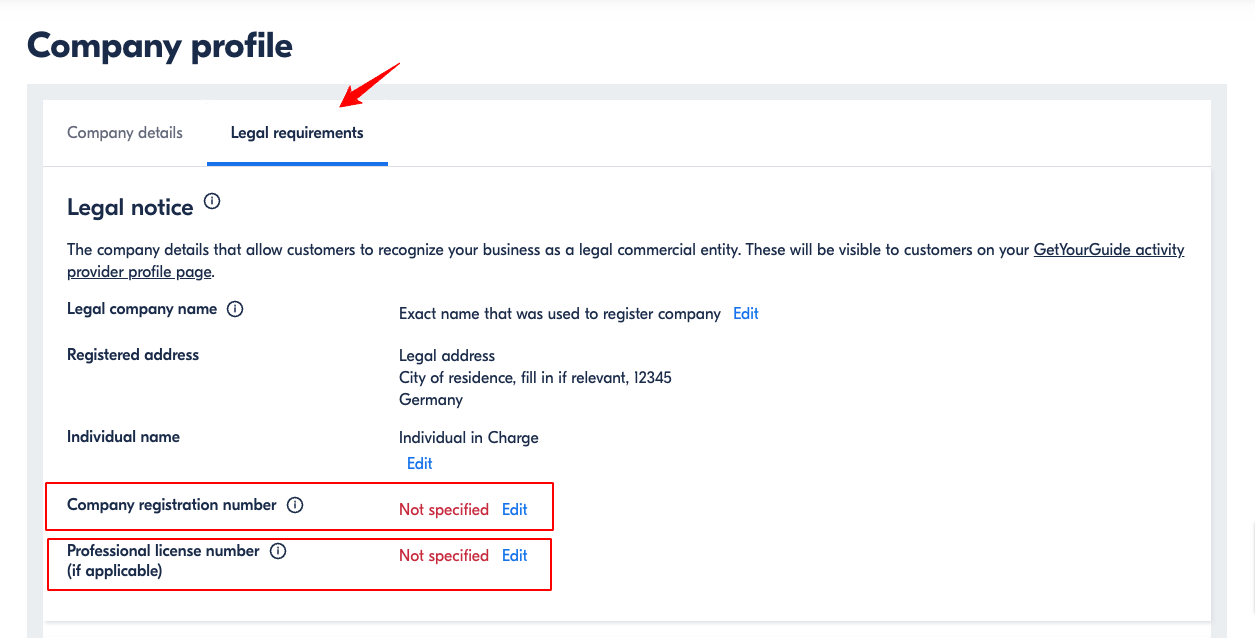Click the Company profile page heading
Image resolution: width=1255 pixels, height=638 pixels.
click(x=160, y=45)
